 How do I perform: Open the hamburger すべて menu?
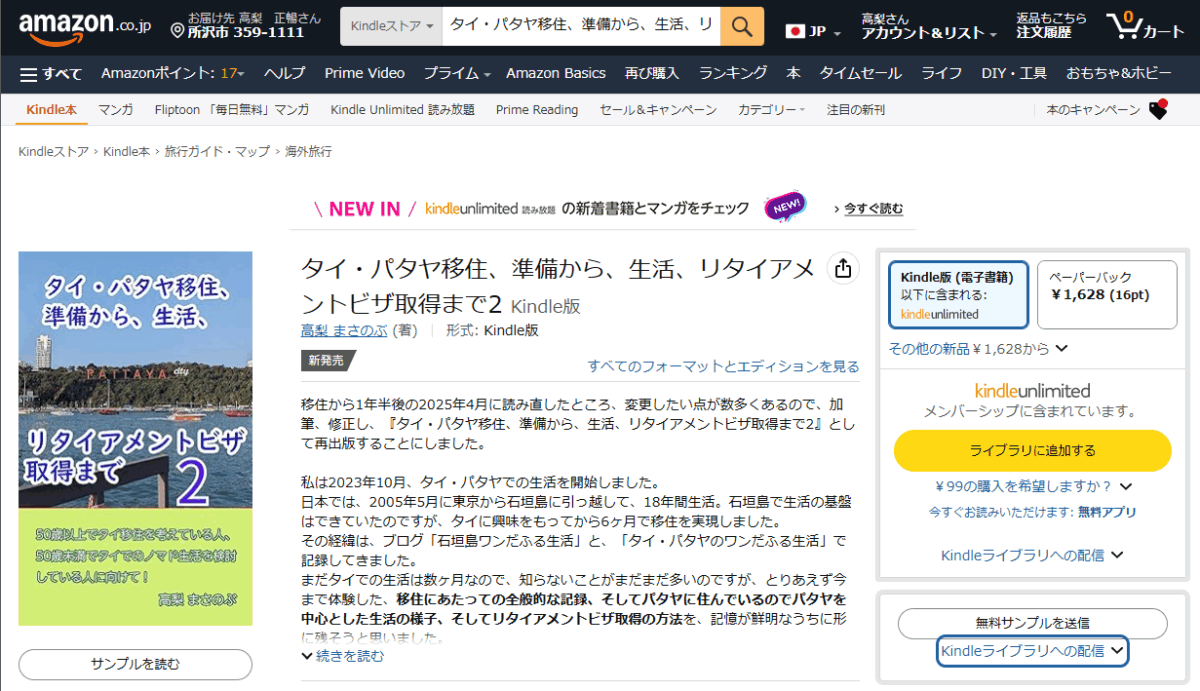(52, 74)
